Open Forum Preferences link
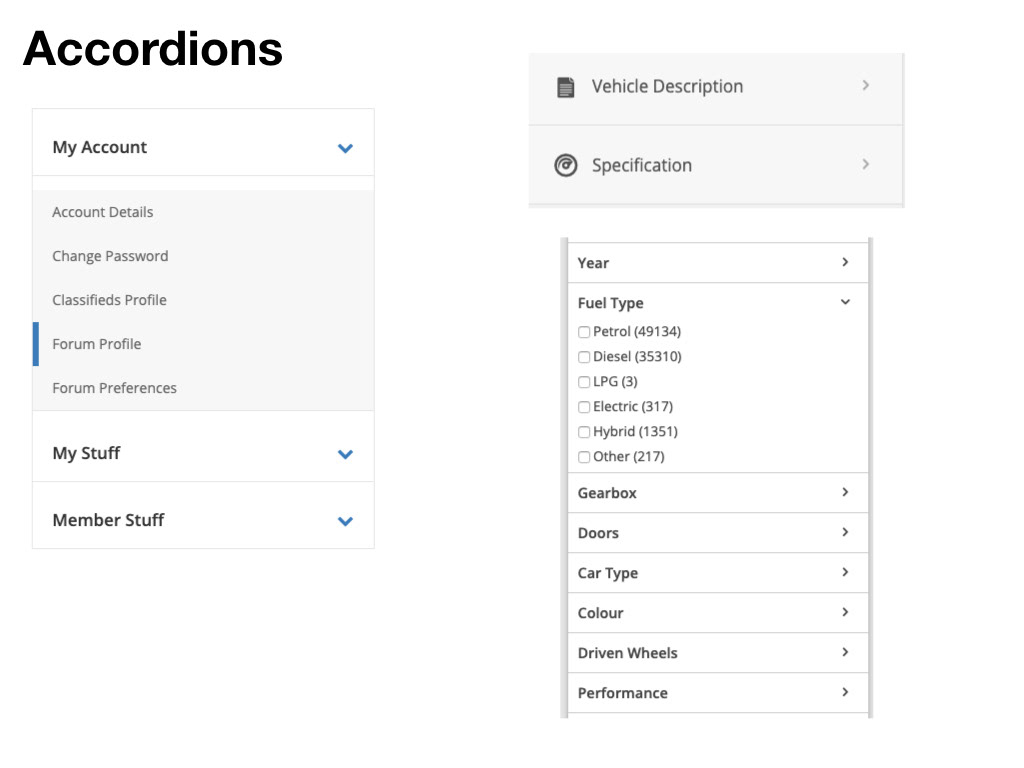1024x768 pixels. pyautogui.click(x=114, y=388)
